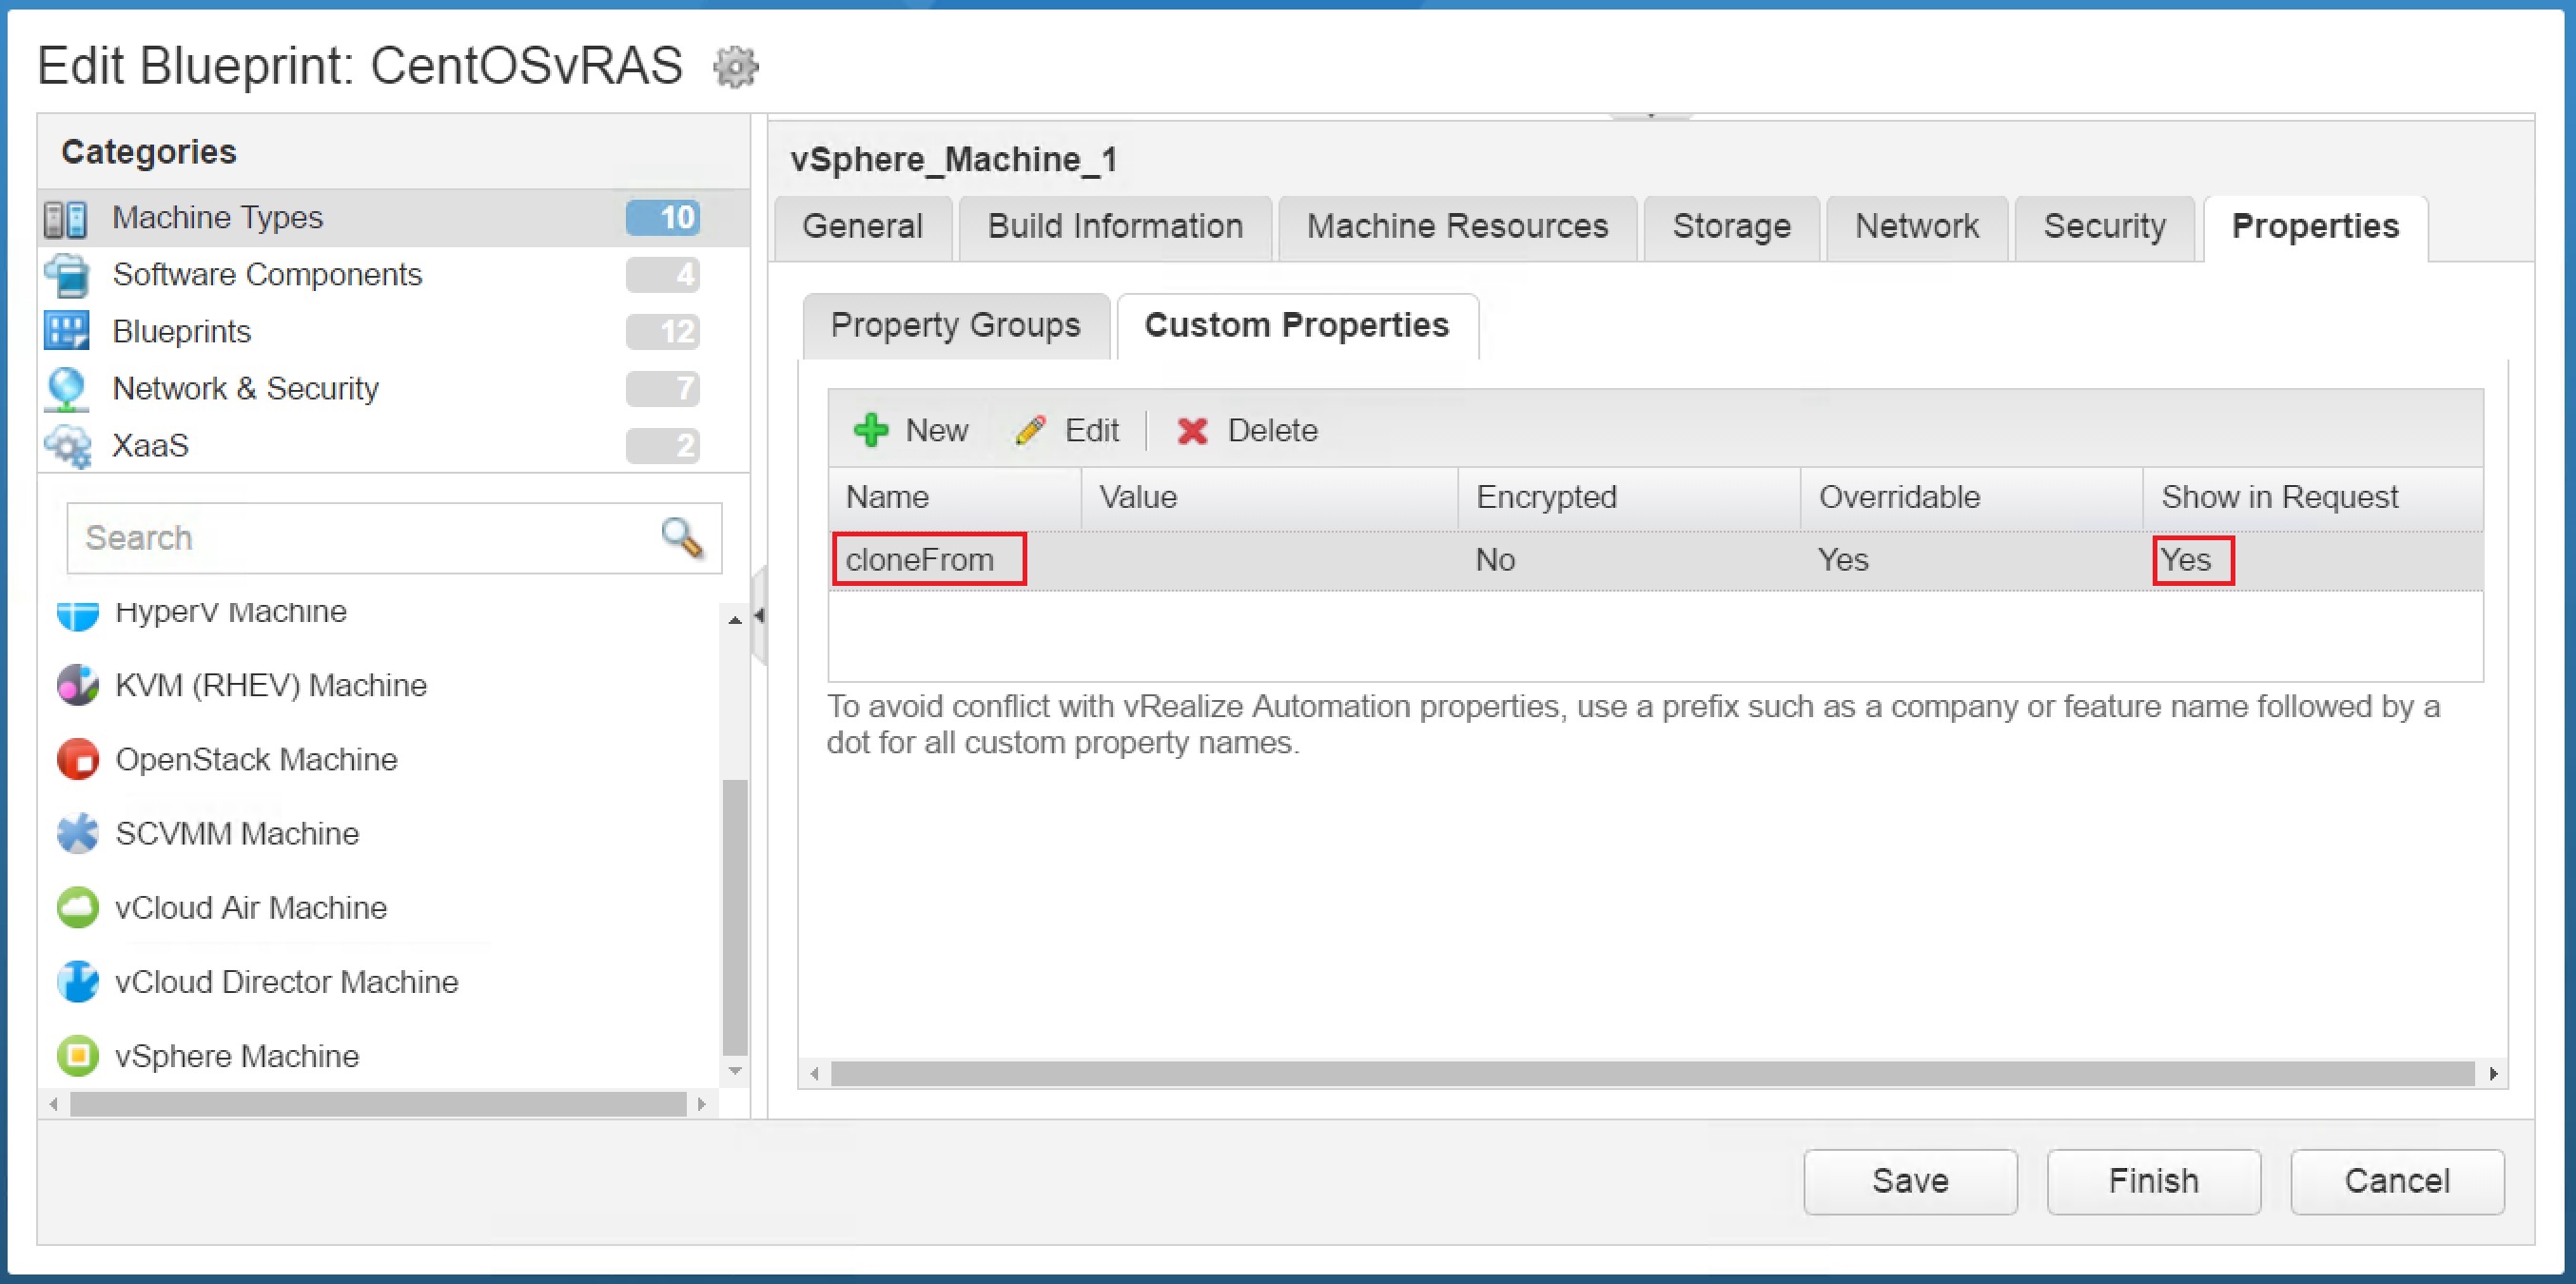The width and height of the screenshot is (2576, 1284).
Task: Click the properties pane right scroll arrow
Action: pos(2494,1074)
